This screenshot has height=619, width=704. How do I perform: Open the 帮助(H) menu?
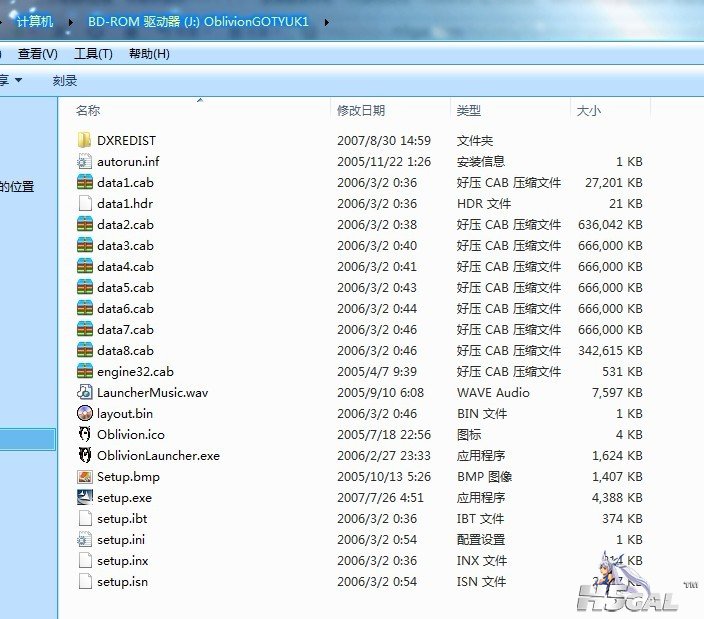coord(149,54)
